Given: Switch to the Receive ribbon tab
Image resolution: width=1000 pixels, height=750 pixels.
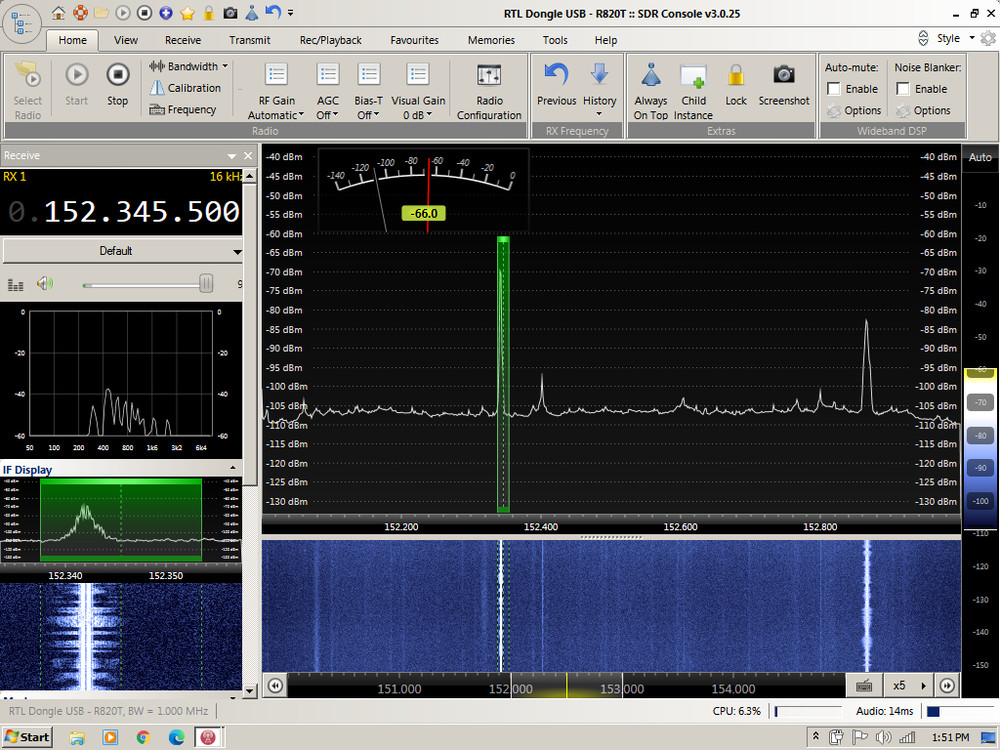Looking at the screenshot, I should (183, 40).
